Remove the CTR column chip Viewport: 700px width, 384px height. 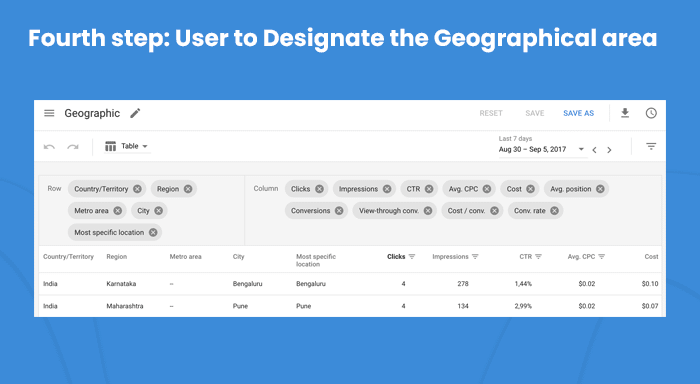coord(429,189)
